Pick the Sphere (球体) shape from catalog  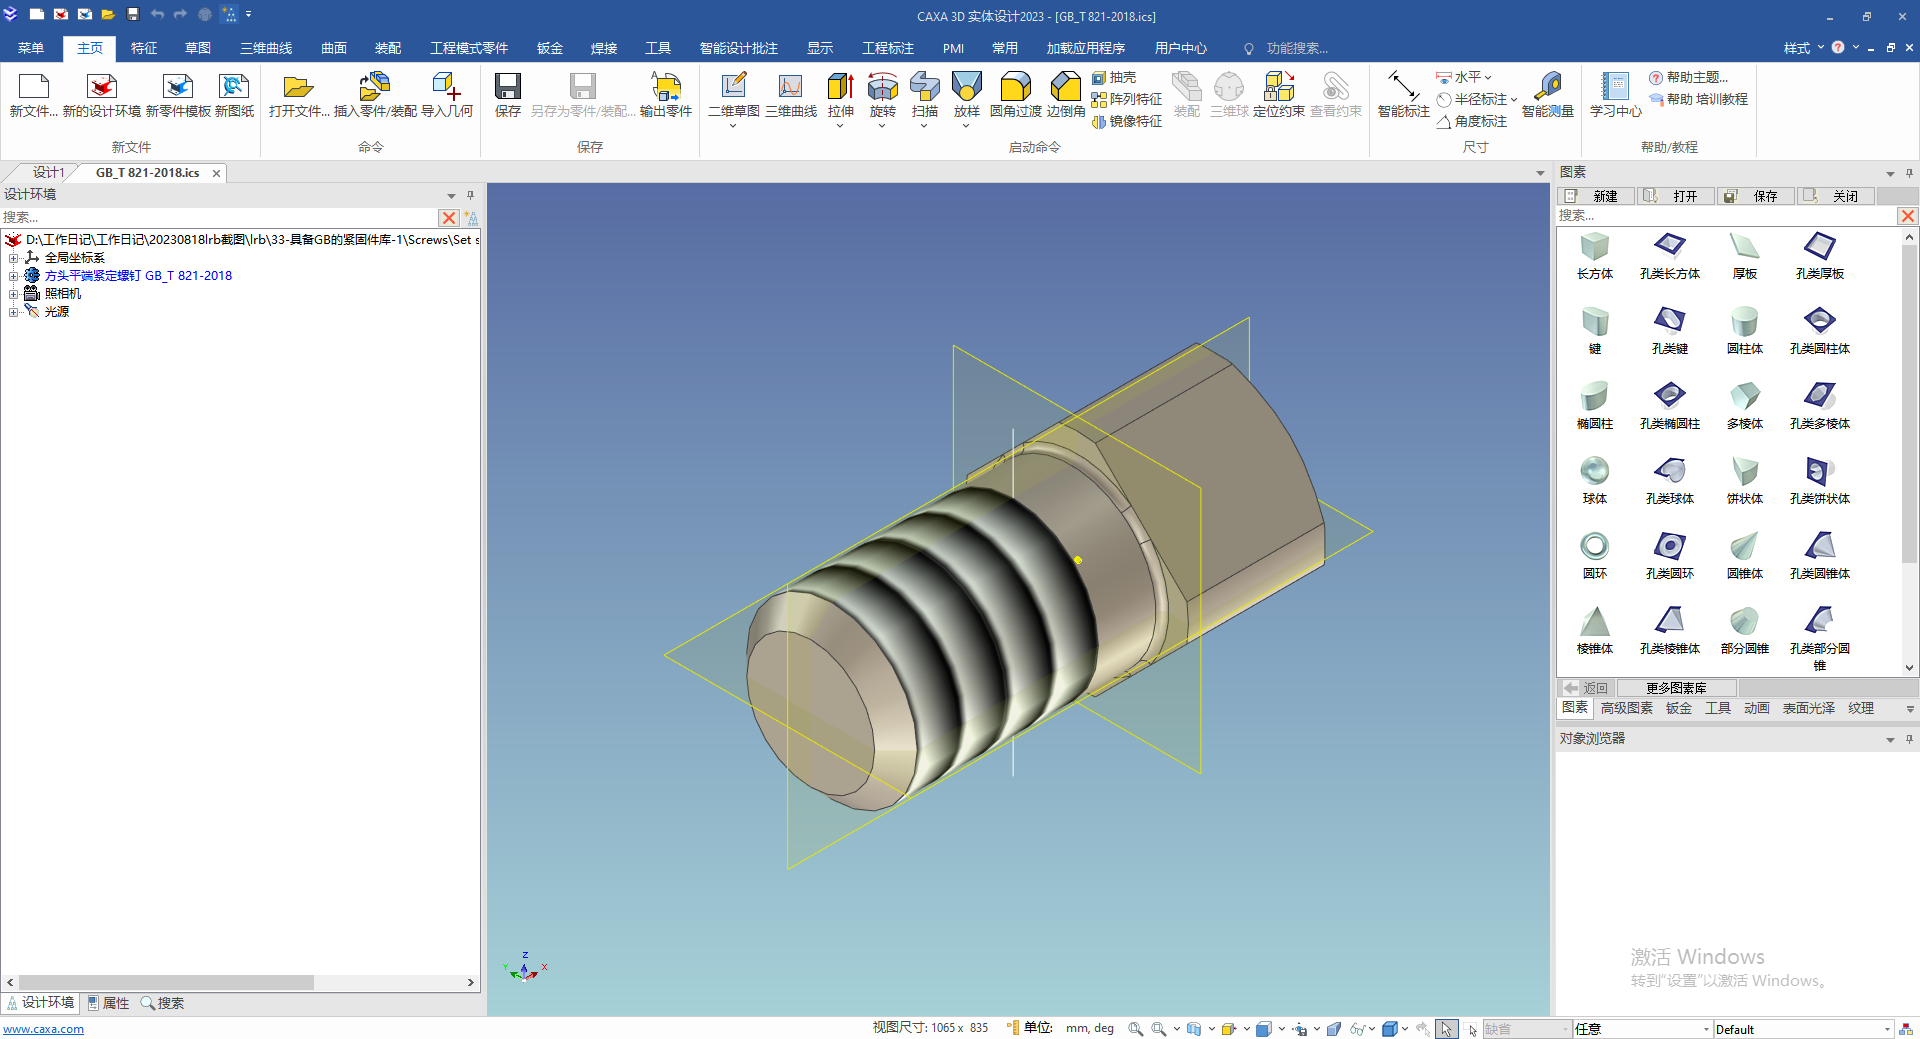pos(1595,481)
